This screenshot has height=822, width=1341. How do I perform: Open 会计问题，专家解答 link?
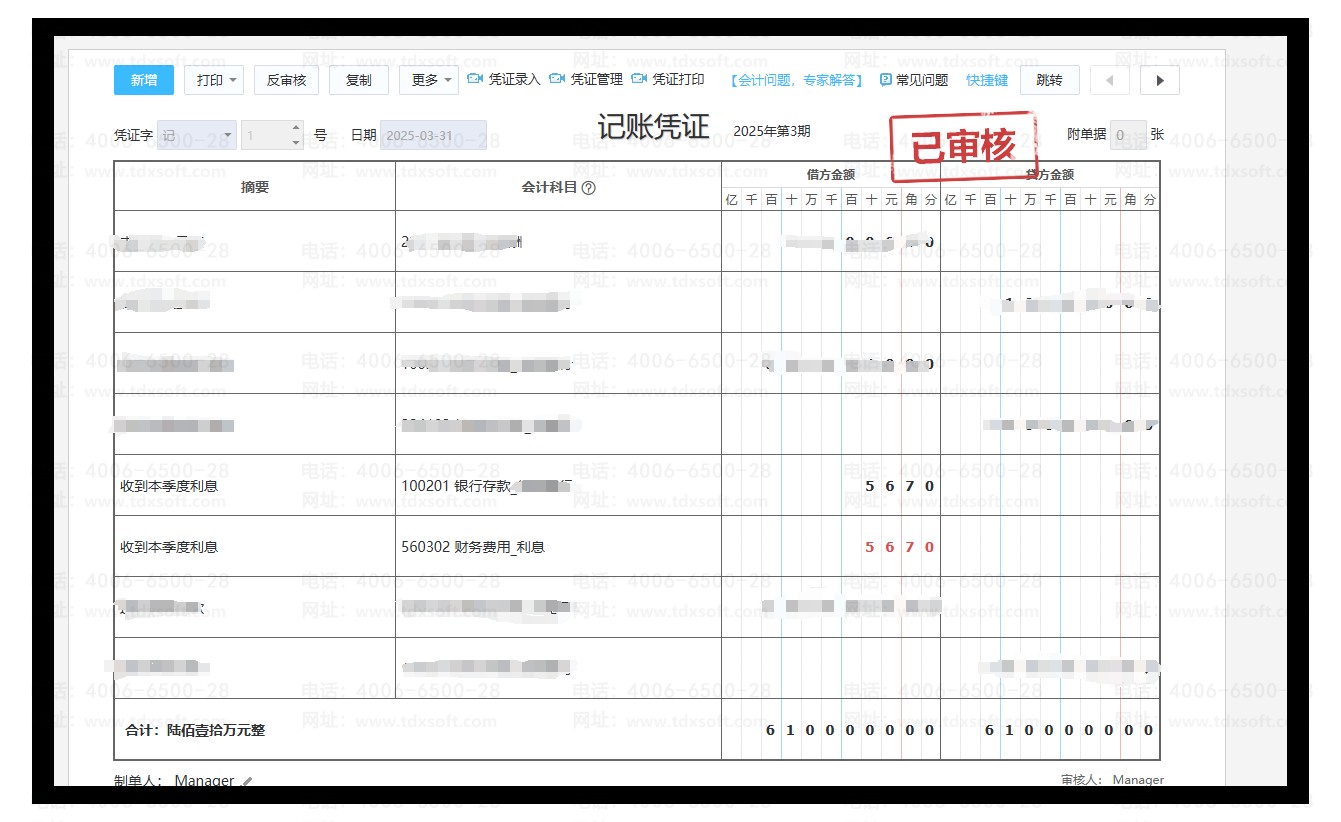click(796, 80)
